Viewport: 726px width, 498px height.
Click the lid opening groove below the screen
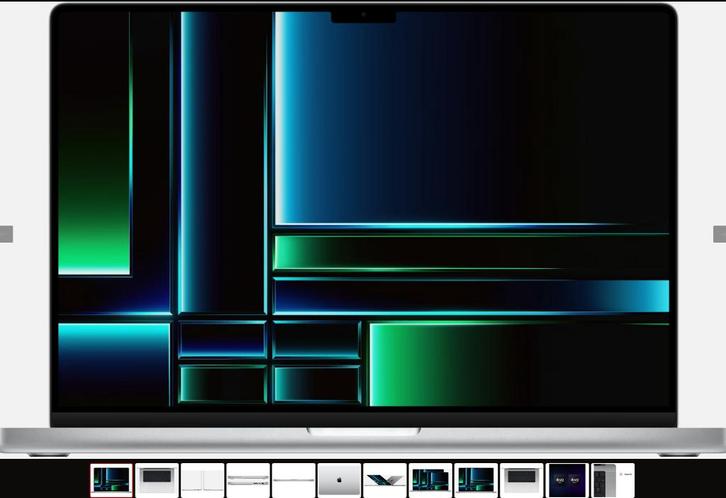(363, 431)
